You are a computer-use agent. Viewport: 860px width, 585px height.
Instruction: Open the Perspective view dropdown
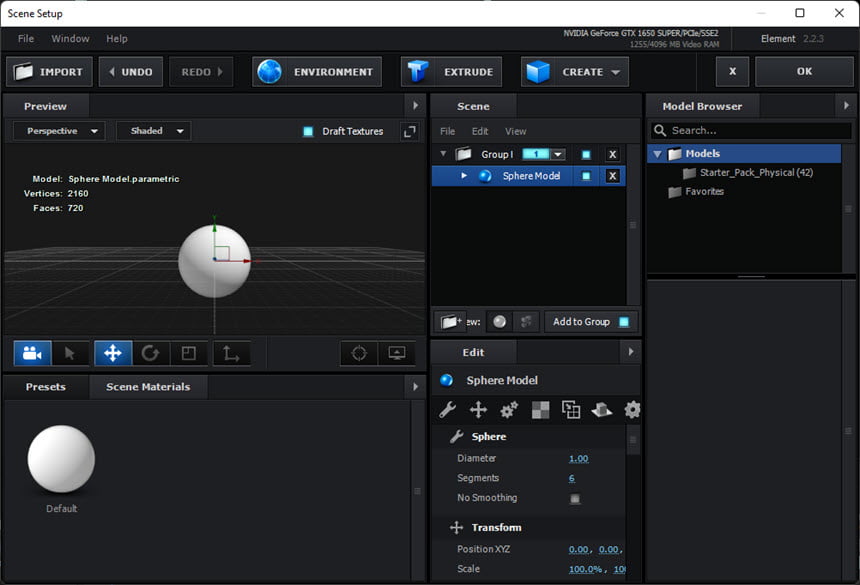point(59,131)
